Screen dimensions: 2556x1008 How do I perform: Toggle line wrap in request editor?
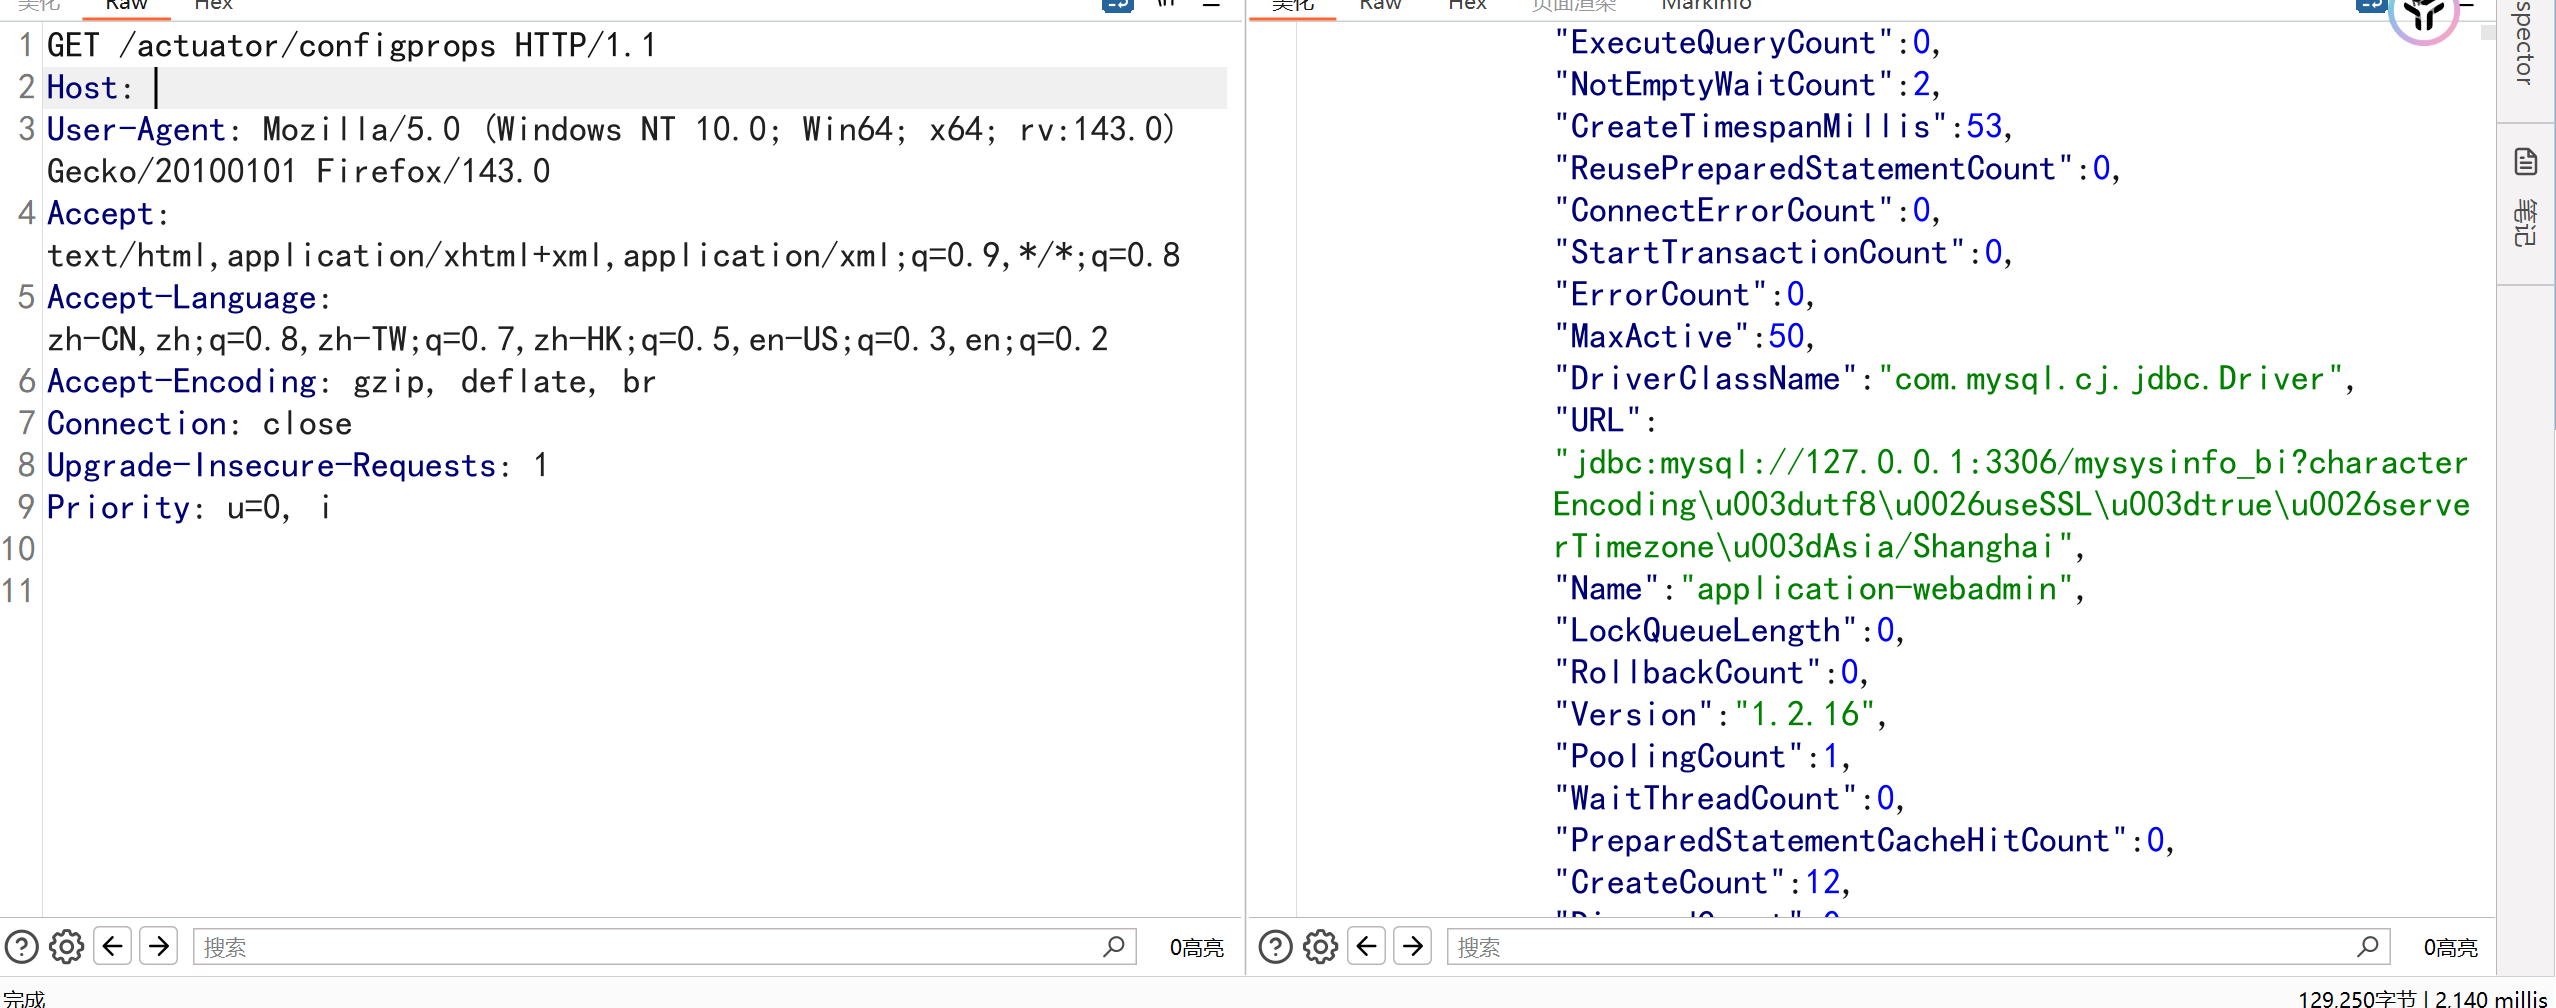pos(1117,4)
